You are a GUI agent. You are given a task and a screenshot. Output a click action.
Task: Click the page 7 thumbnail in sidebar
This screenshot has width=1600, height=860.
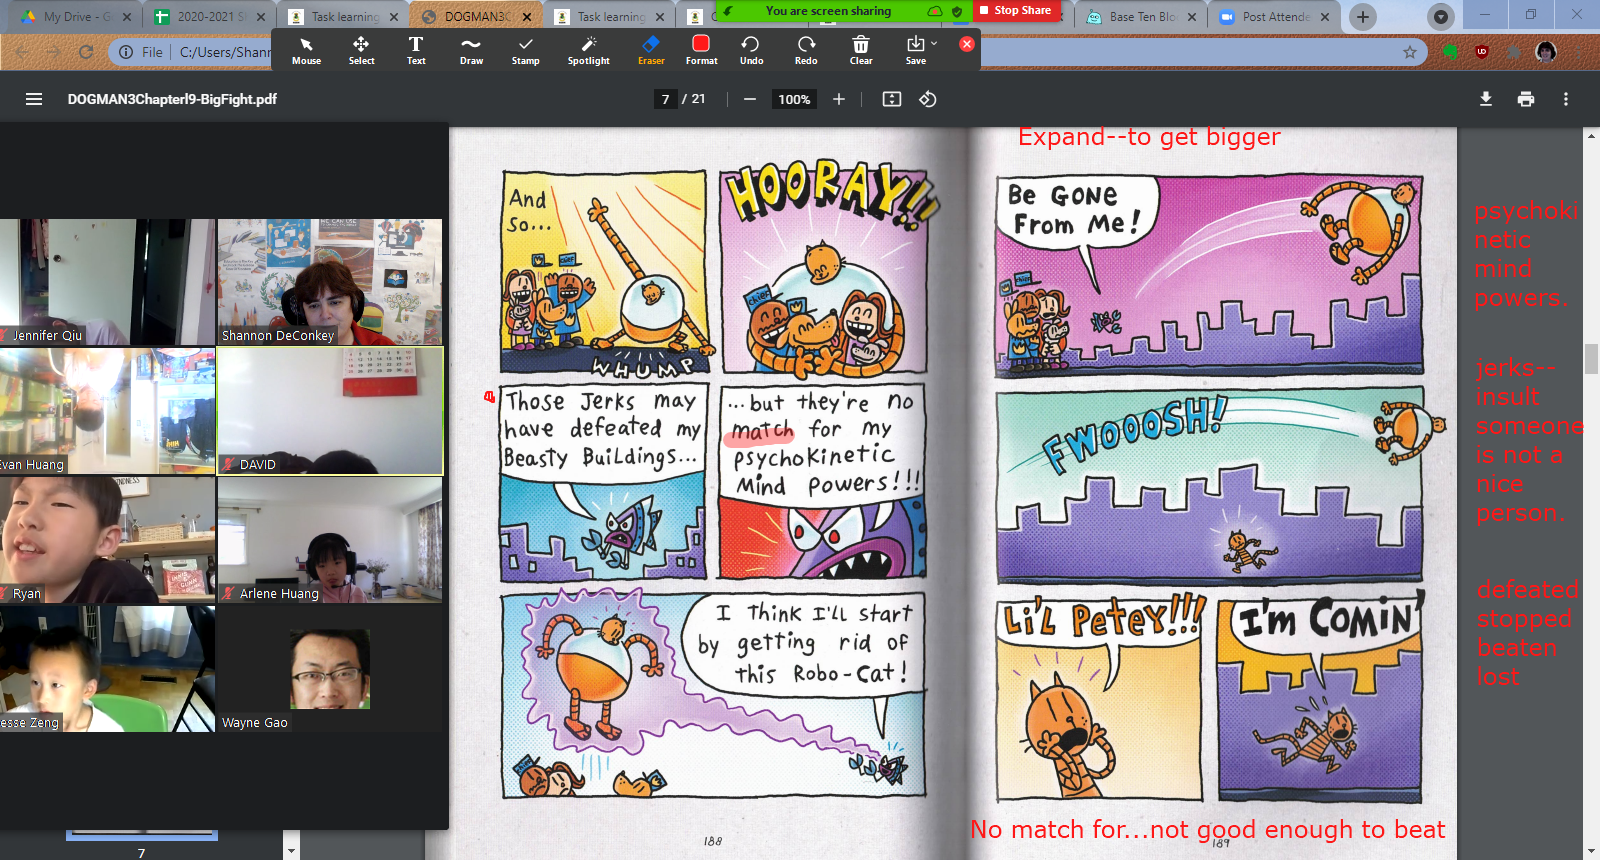[x=141, y=836]
